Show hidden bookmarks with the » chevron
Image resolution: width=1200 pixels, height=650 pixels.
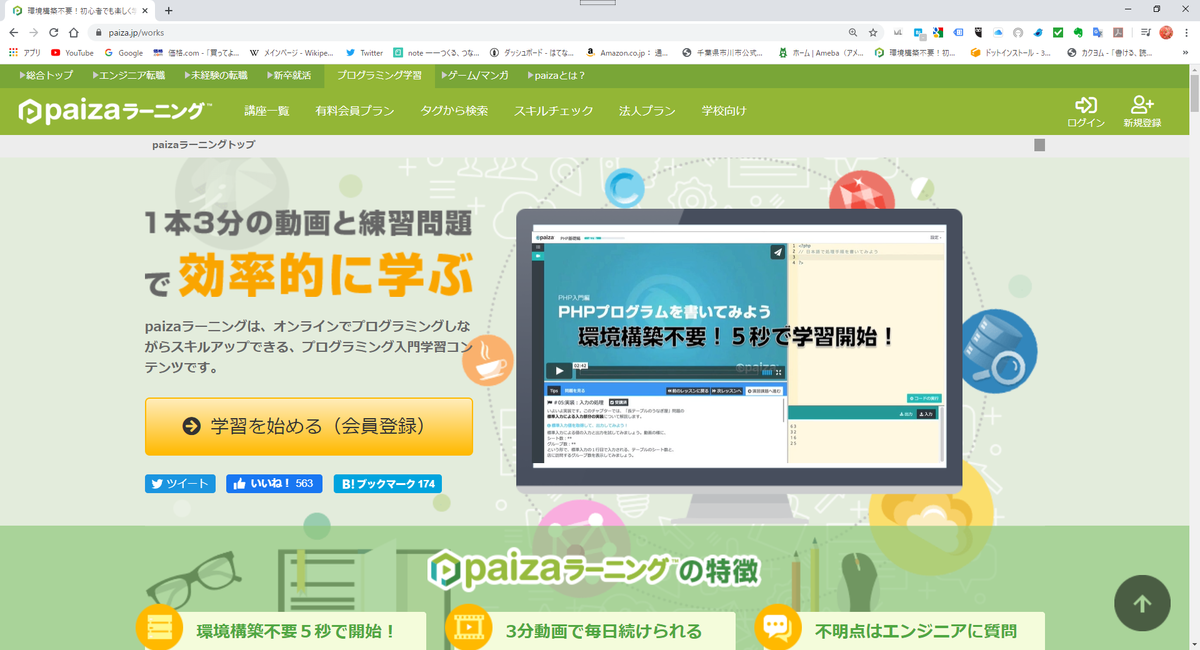click(1187, 52)
